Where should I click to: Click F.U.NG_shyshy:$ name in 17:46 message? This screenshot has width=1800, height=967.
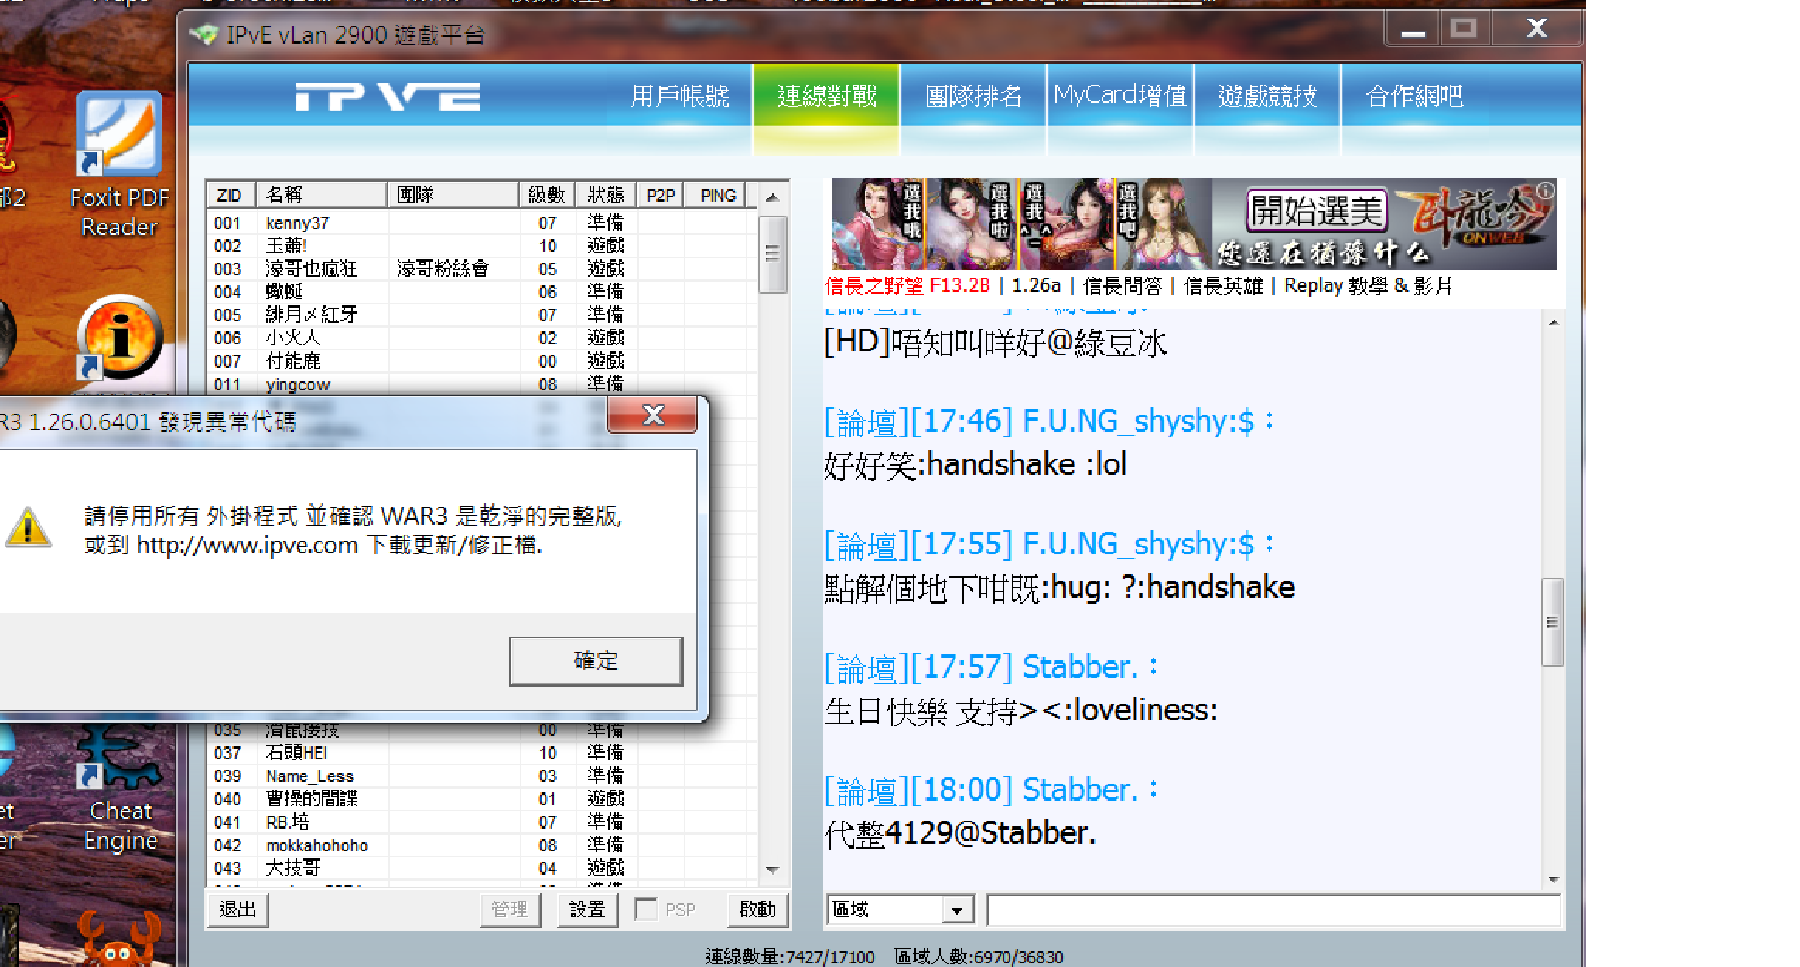click(1138, 421)
